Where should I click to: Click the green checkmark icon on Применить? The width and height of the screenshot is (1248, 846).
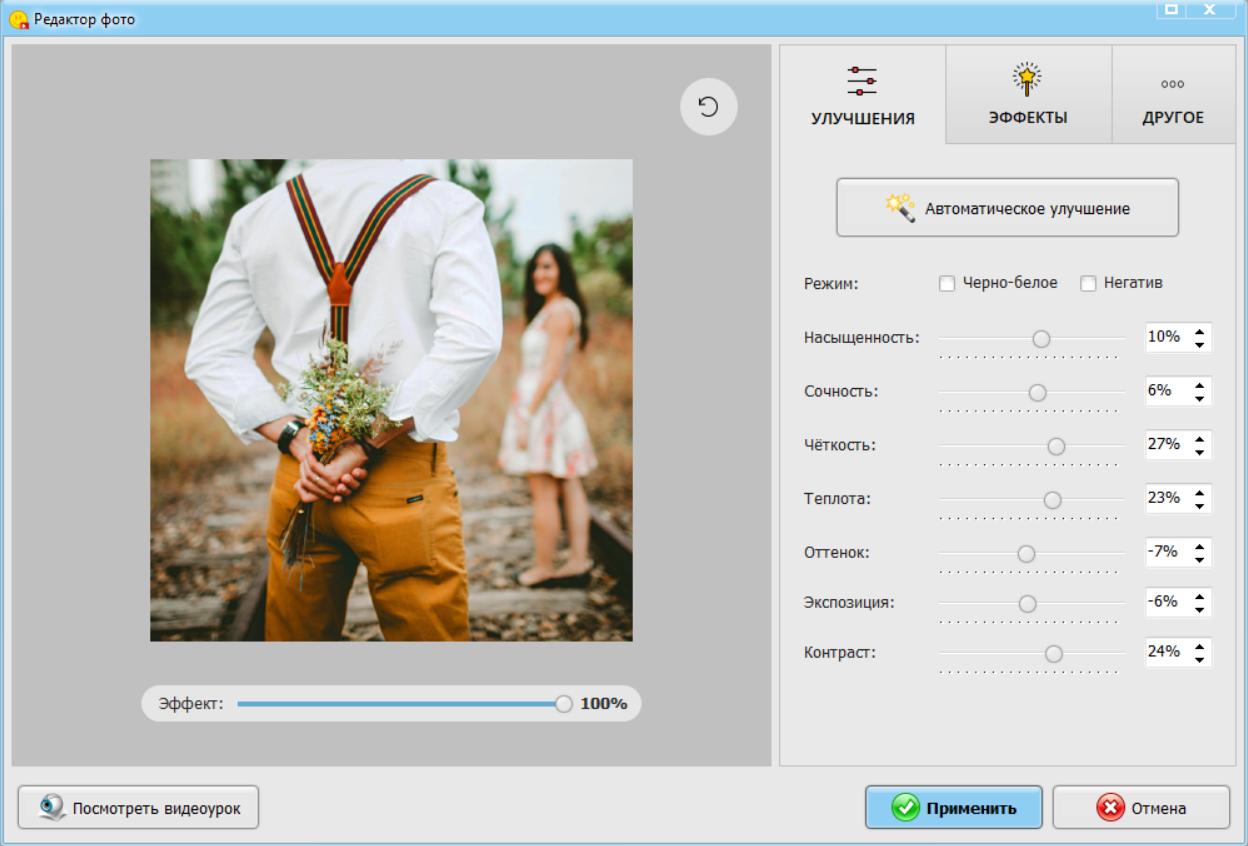906,808
